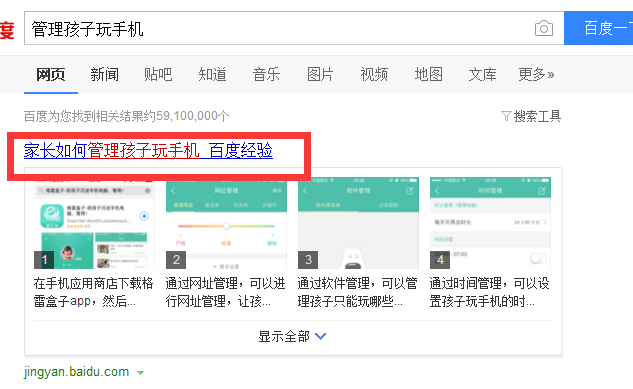This screenshot has height=389, width=633.
Task: Go to the 地图 tab
Action: (x=429, y=75)
